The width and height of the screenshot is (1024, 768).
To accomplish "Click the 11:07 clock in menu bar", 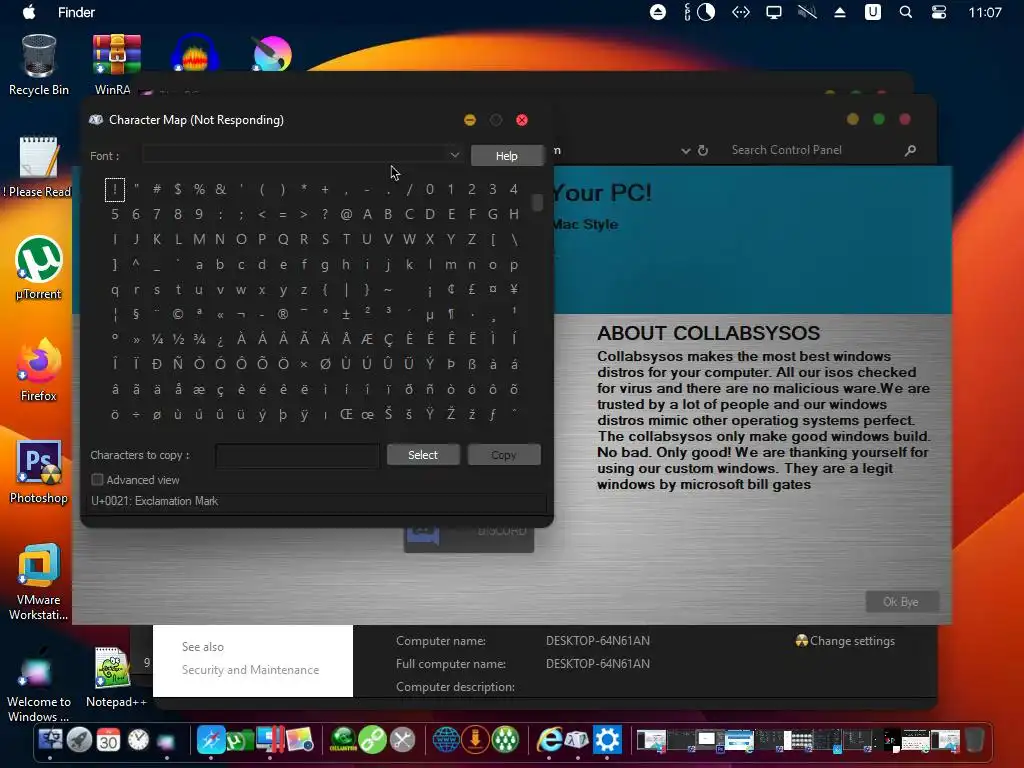I will click(x=984, y=12).
